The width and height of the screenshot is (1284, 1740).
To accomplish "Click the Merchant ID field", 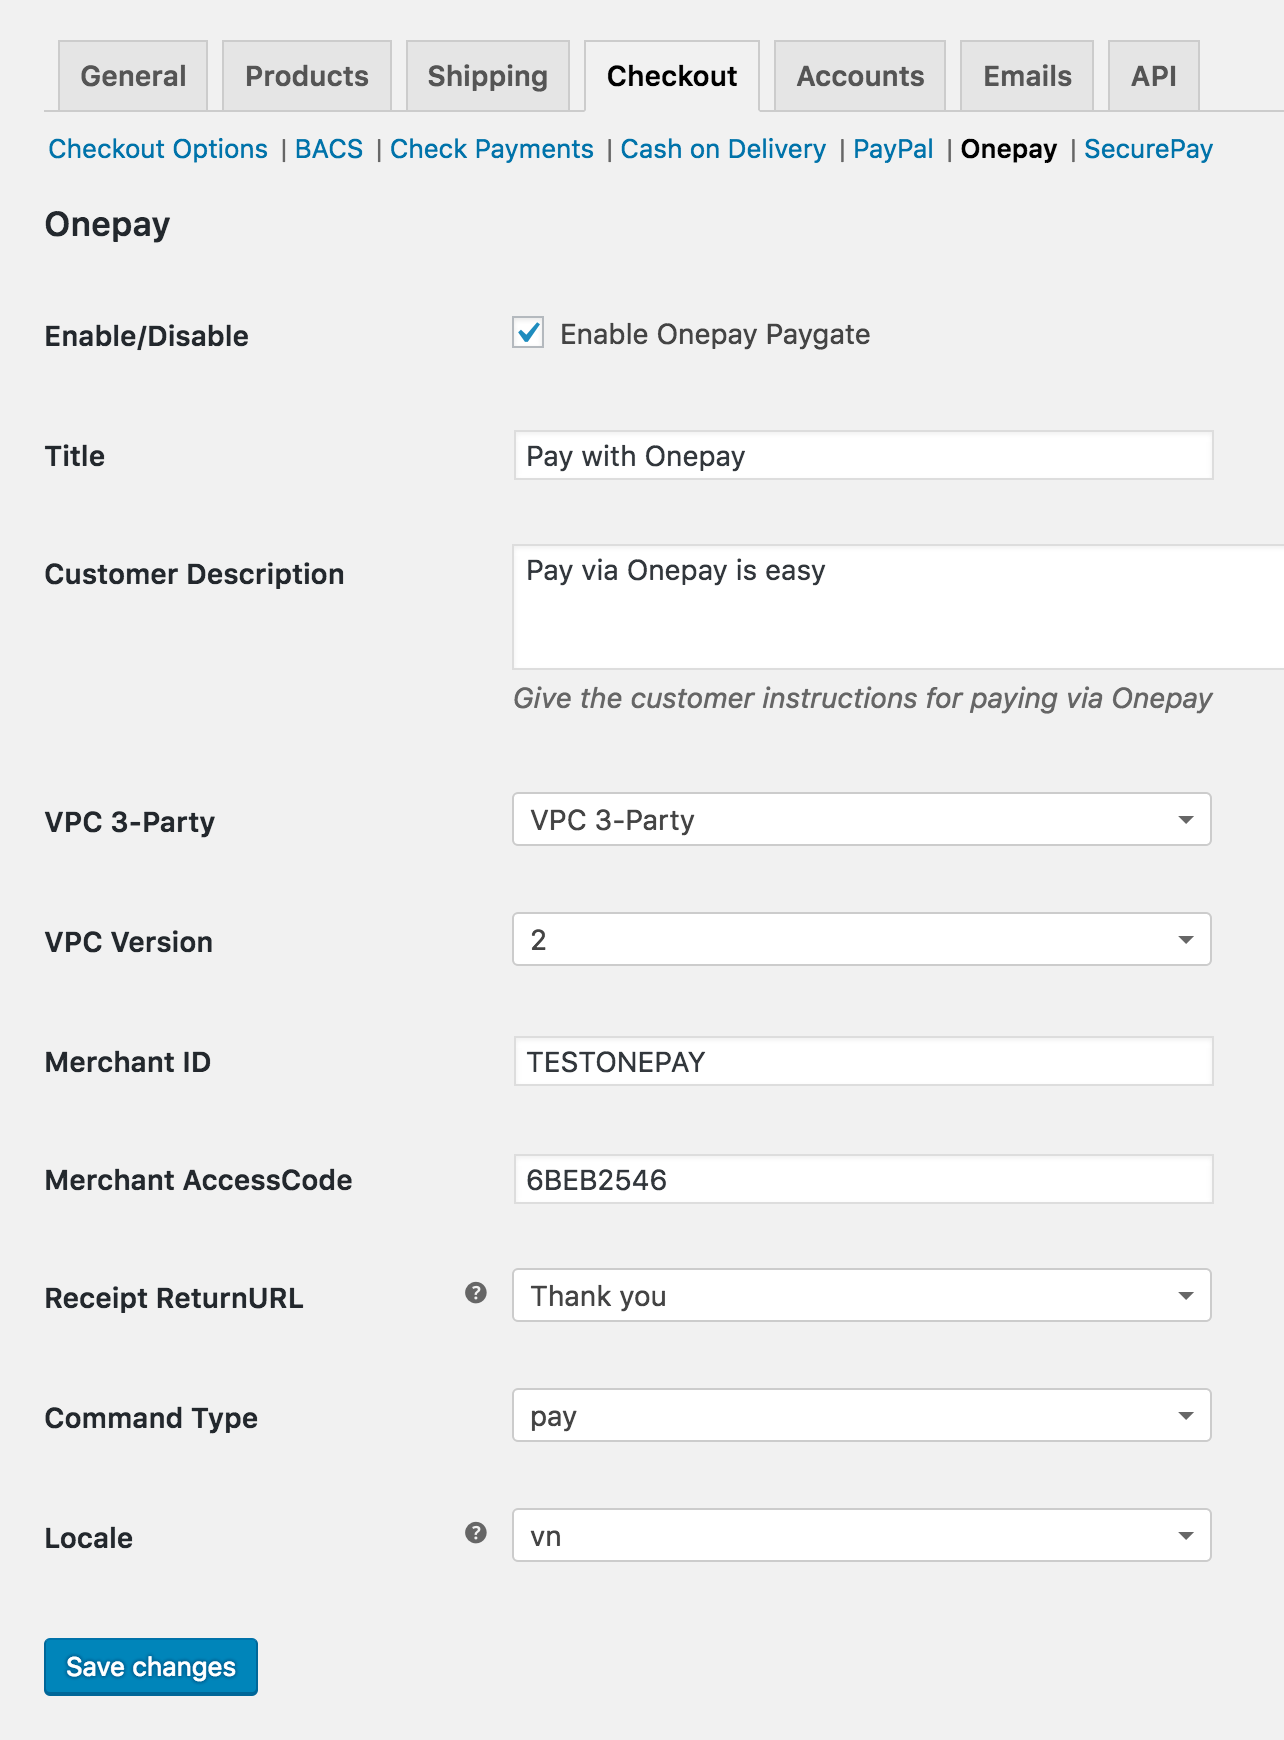I will coord(863,1062).
